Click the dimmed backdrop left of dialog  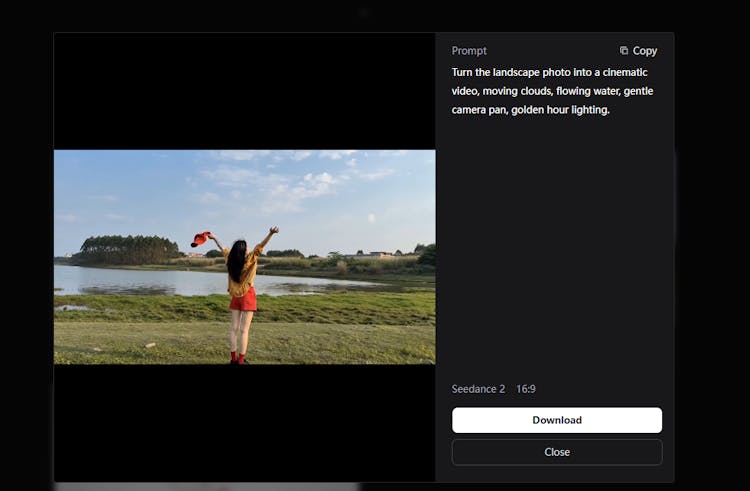26,250
